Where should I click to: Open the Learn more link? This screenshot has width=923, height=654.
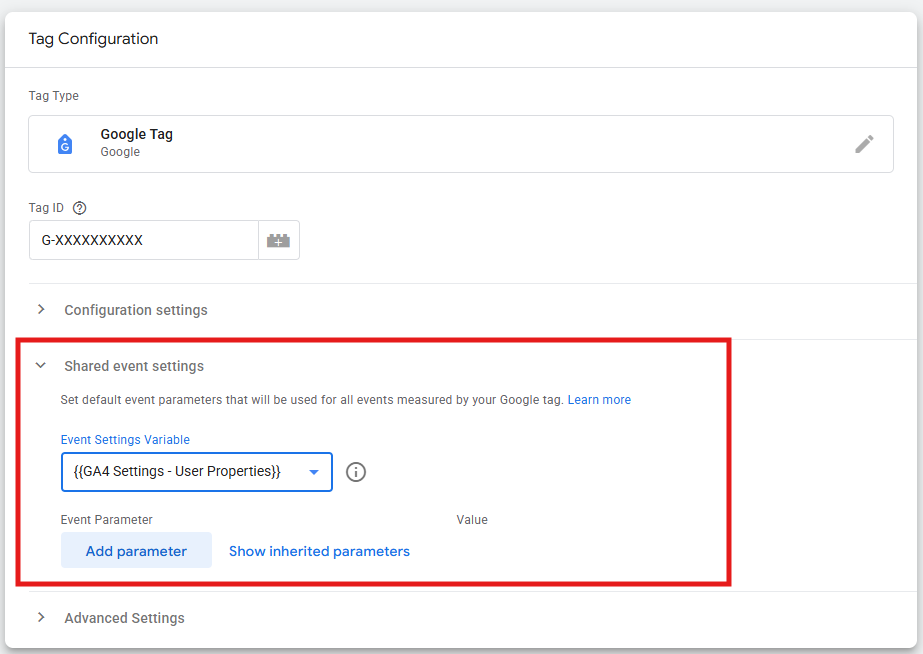(x=599, y=400)
